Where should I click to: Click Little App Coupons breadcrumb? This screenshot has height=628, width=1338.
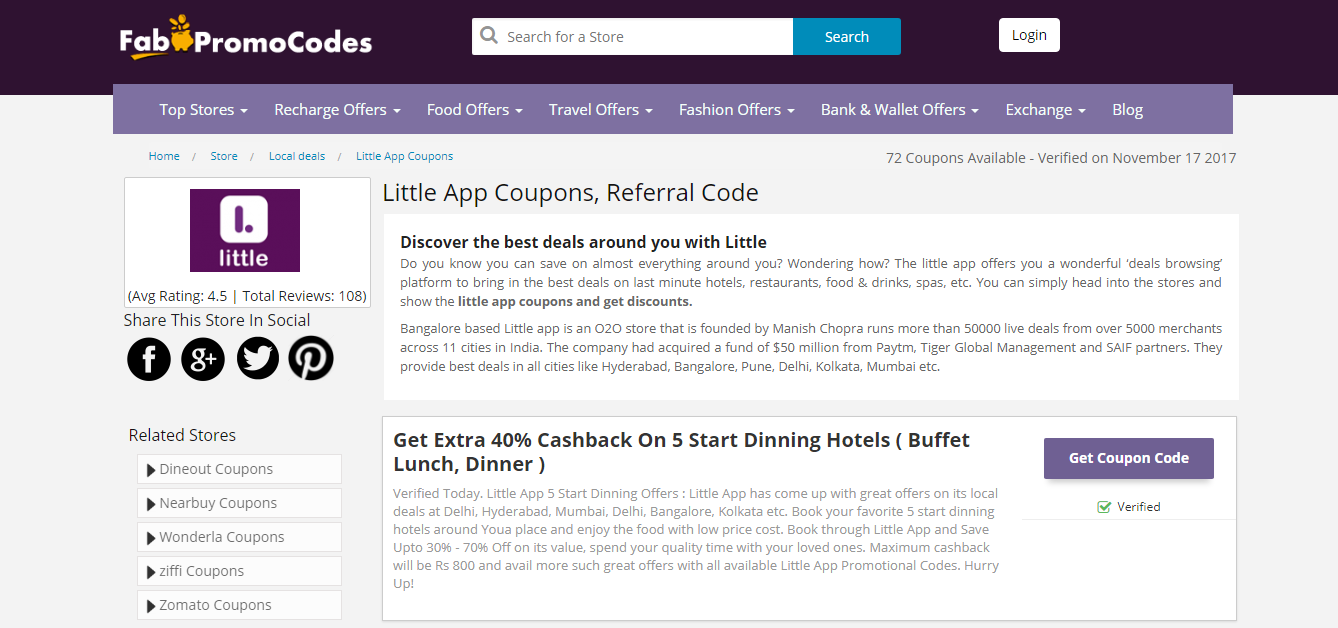click(404, 156)
